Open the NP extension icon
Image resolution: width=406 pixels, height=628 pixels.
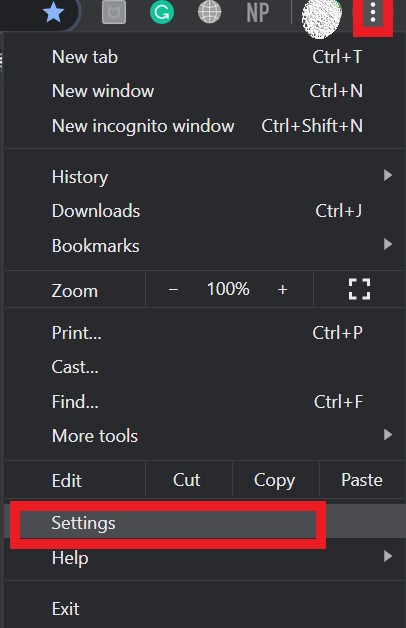257,12
